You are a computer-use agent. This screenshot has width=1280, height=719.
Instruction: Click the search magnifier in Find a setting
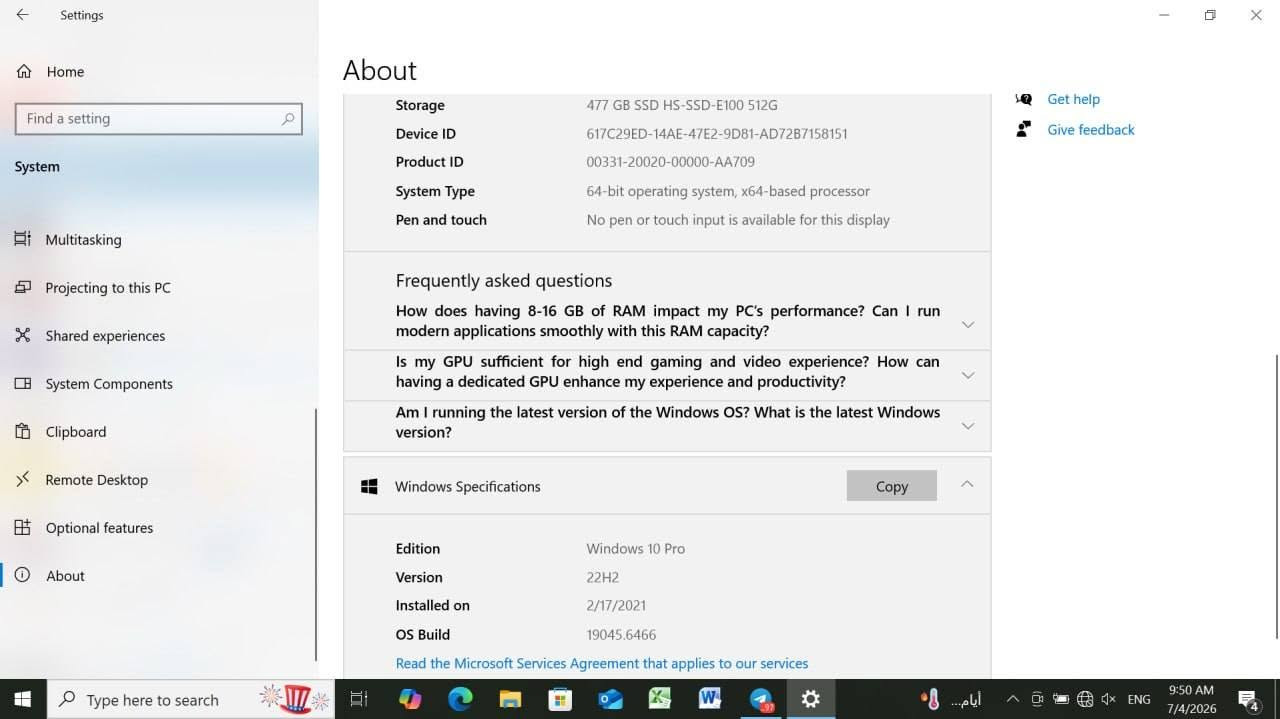click(288, 118)
